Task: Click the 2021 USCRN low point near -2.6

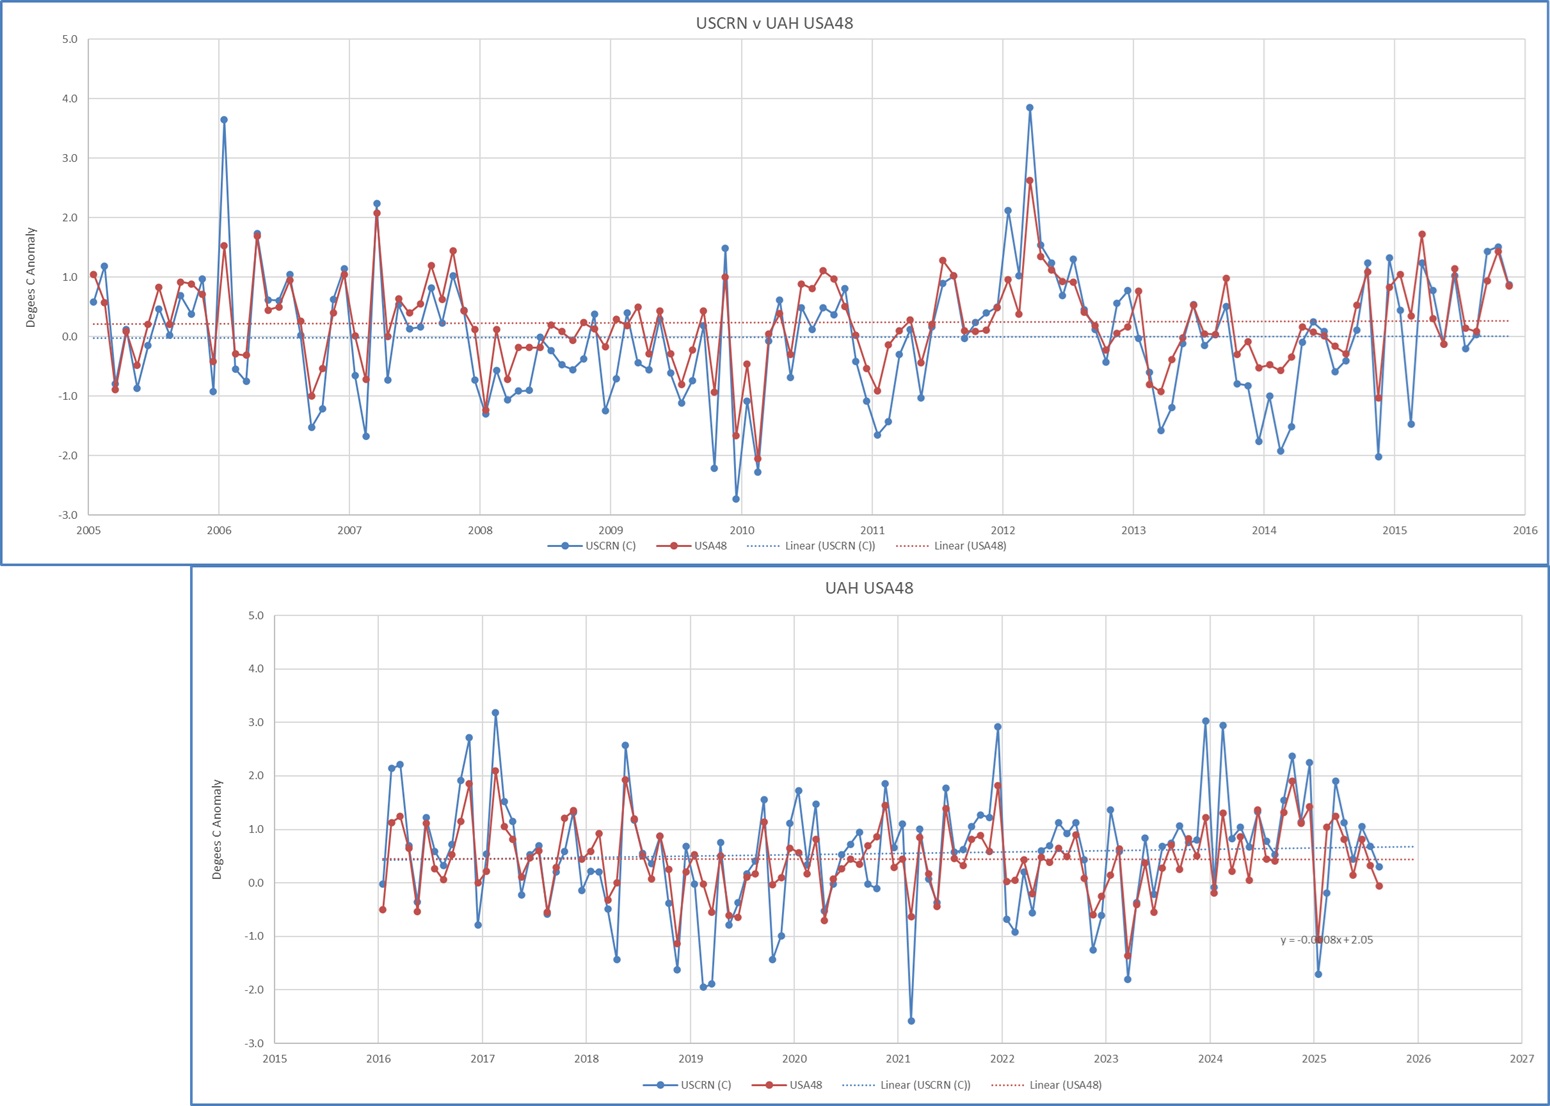Action: pos(911,1021)
